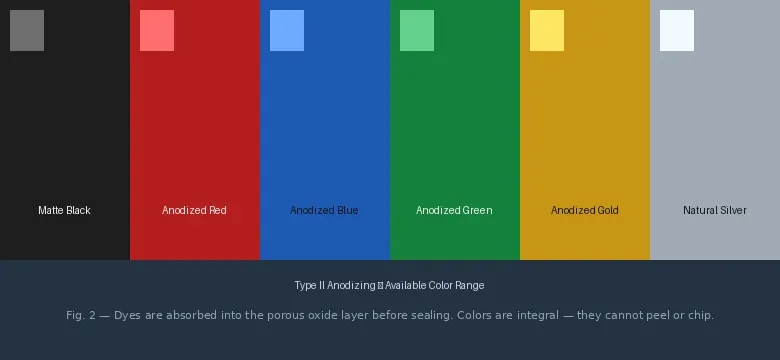Click the Fig. 2 caption text
The width and height of the screenshot is (780, 360).
coord(390,315)
